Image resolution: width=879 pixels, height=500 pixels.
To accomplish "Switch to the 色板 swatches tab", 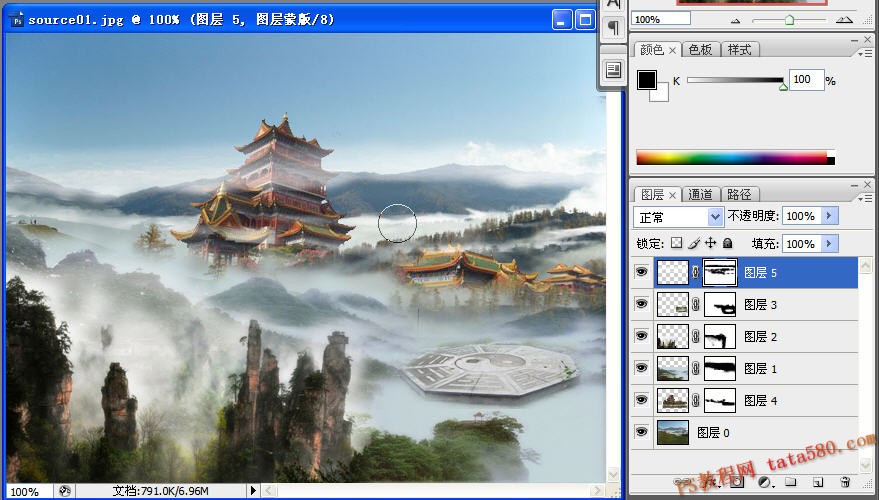I will click(700, 50).
